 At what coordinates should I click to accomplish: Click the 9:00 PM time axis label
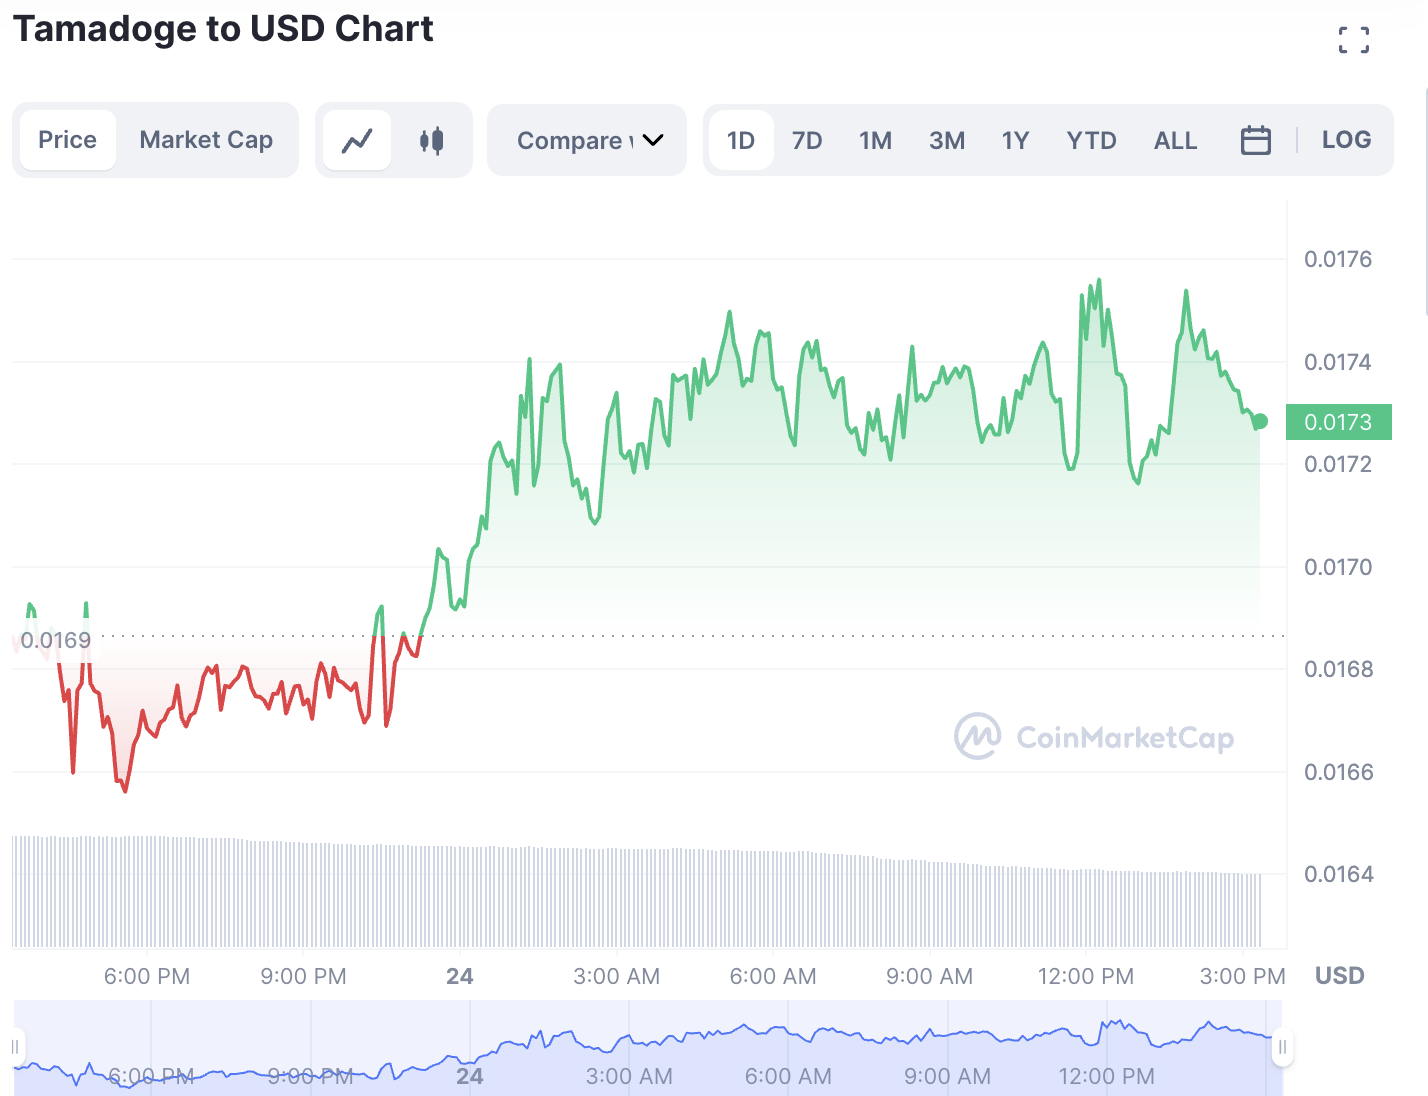pyautogui.click(x=303, y=976)
